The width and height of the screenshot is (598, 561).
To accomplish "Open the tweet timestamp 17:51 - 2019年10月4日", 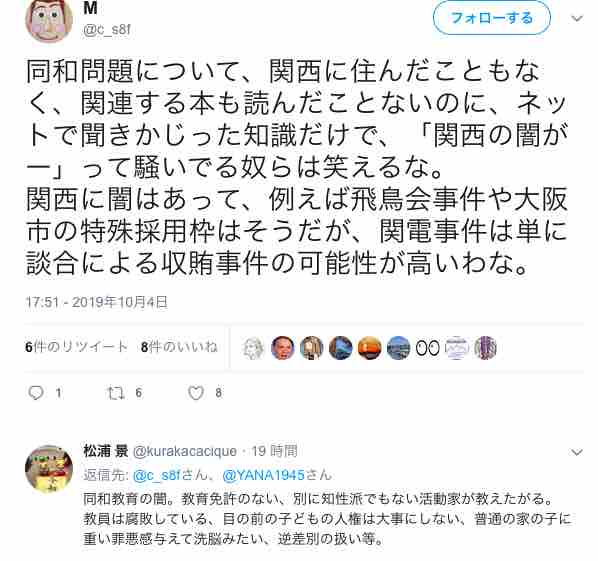I will 96,302.
